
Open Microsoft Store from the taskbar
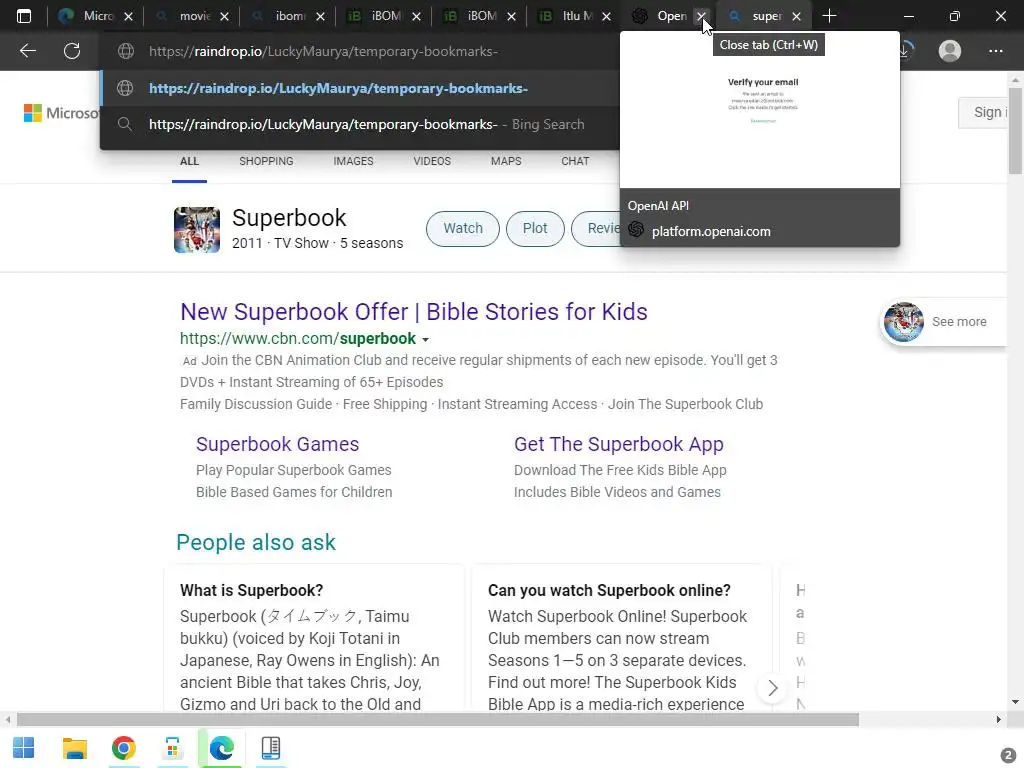[x=172, y=748]
